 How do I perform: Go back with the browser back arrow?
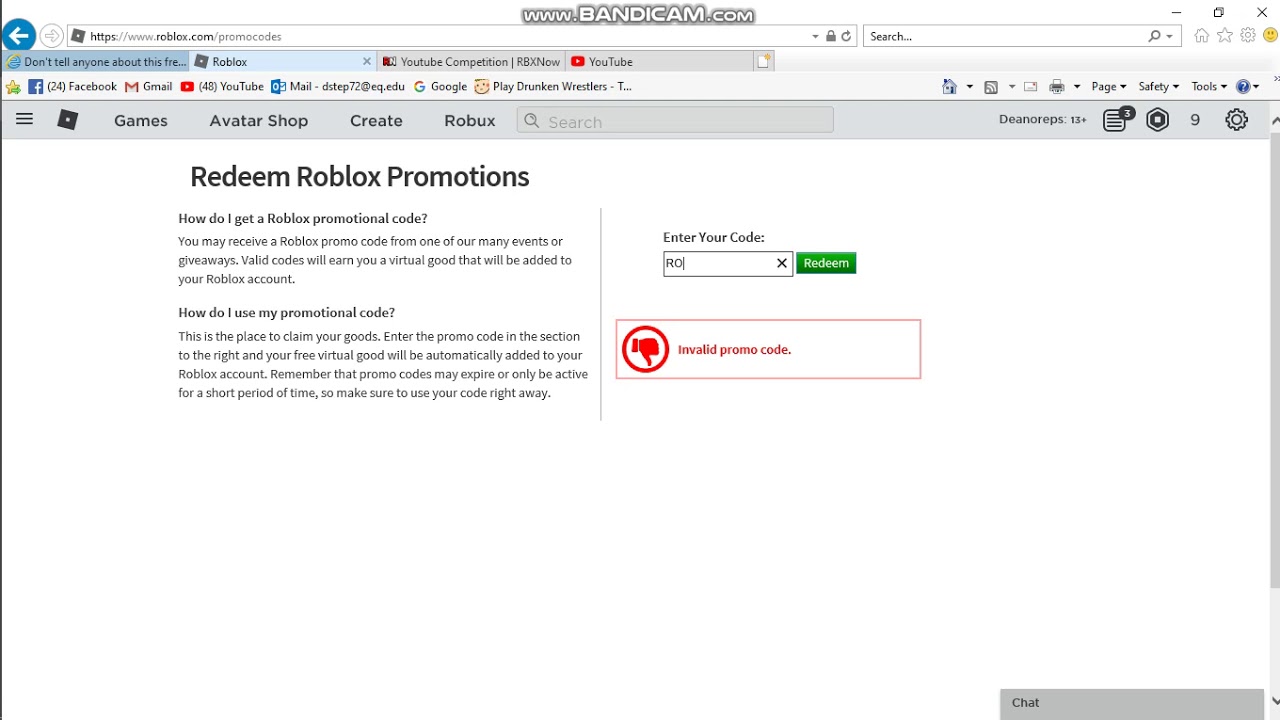pyautogui.click(x=18, y=36)
